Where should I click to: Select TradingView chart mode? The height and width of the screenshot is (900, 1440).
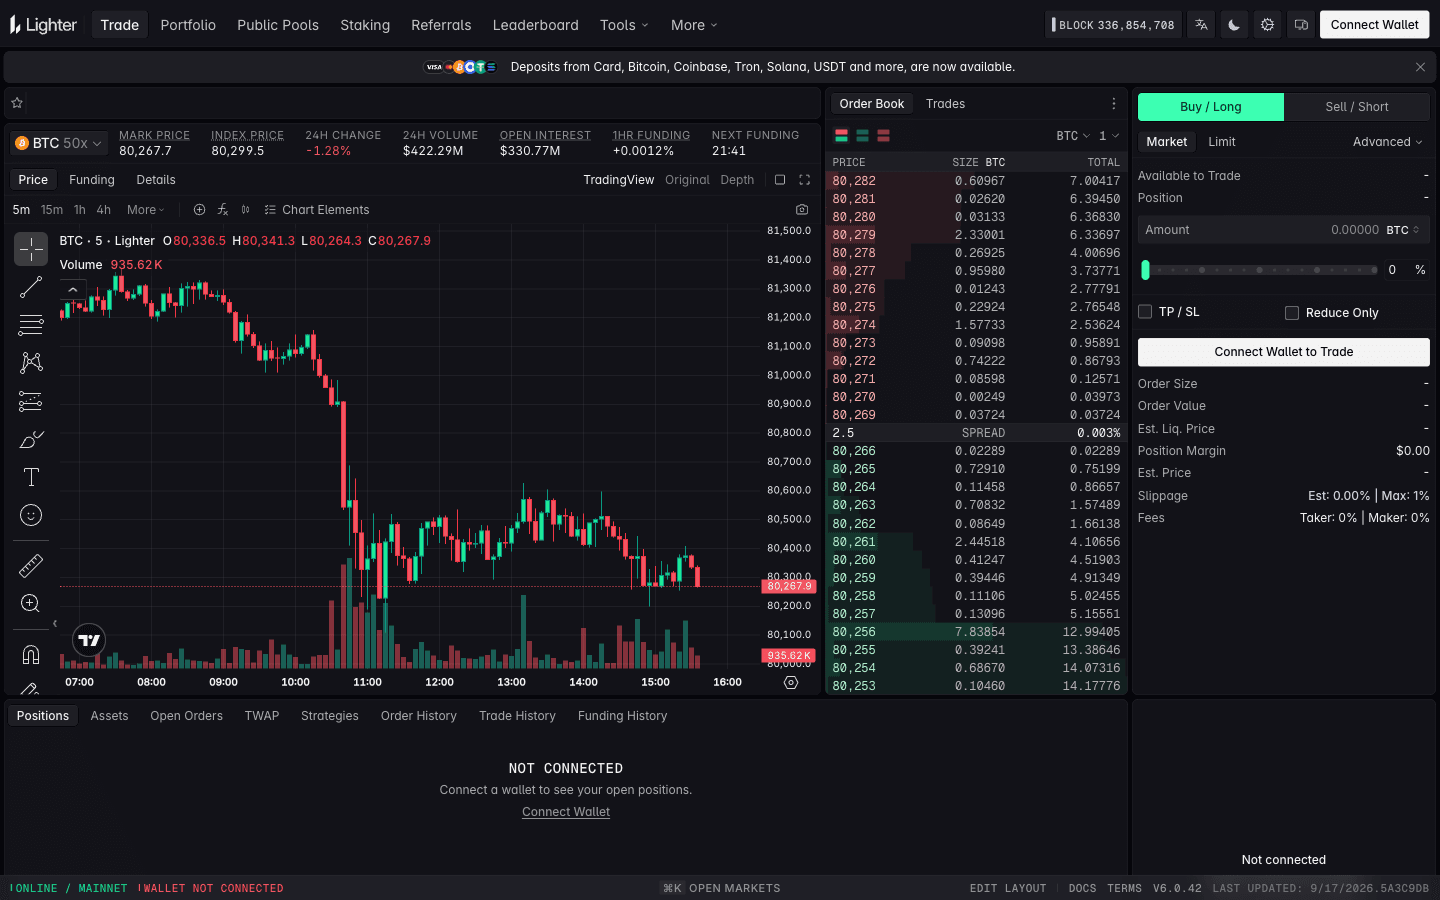click(x=618, y=180)
